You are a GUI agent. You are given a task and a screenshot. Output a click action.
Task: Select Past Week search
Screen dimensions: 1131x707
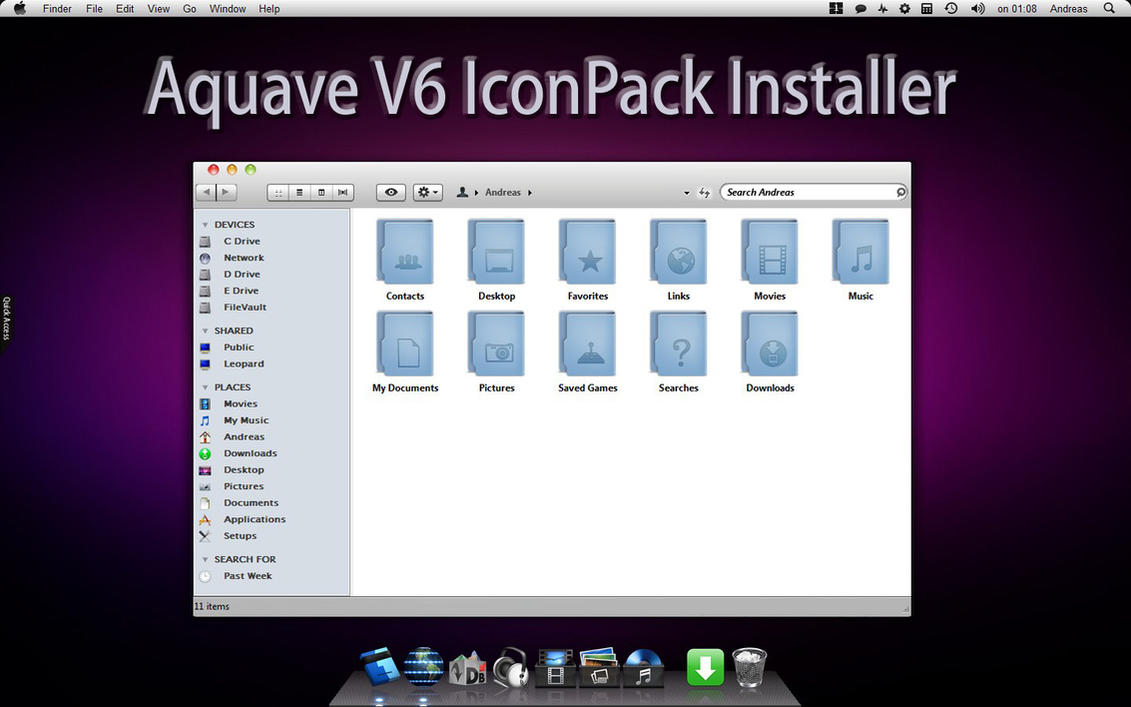(x=247, y=576)
